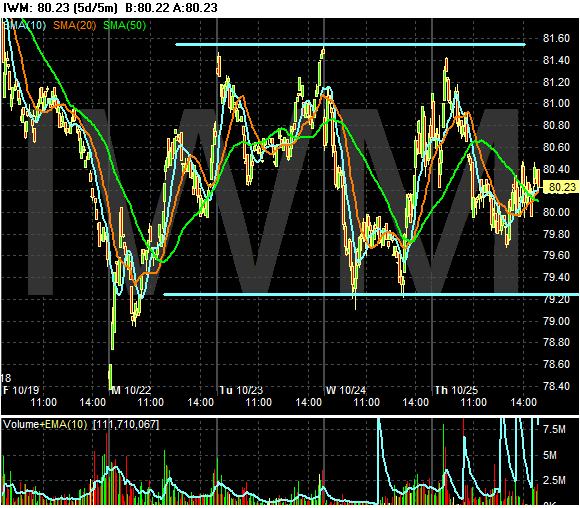This screenshot has height=508, width=580.
Task: Click the W 10/24 date label
Action: [x=345, y=390]
